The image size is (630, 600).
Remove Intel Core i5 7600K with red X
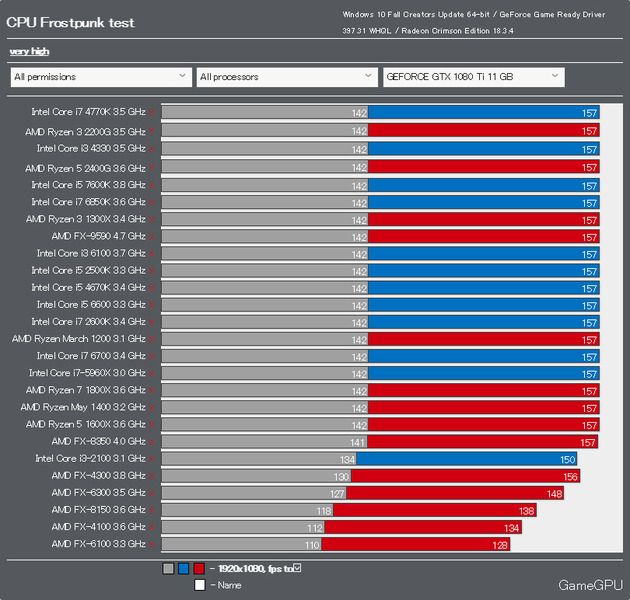coord(151,186)
